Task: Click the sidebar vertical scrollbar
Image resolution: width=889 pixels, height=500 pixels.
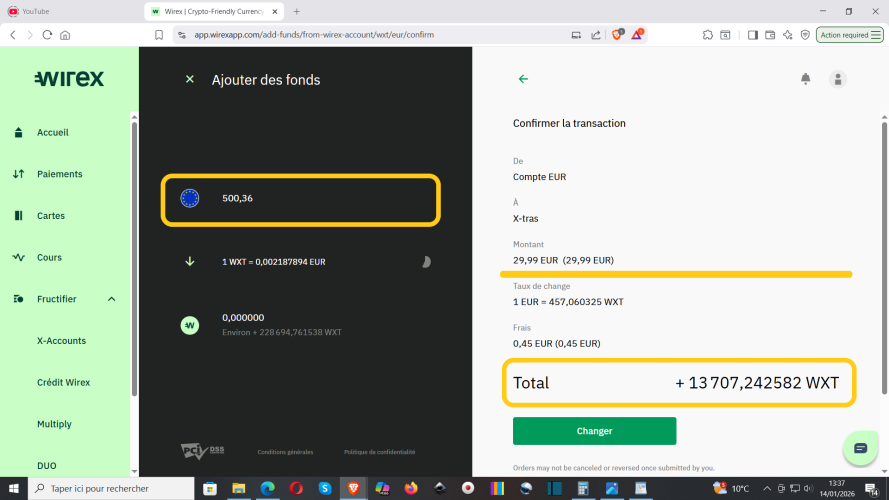Action: pyautogui.click(x=134, y=259)
